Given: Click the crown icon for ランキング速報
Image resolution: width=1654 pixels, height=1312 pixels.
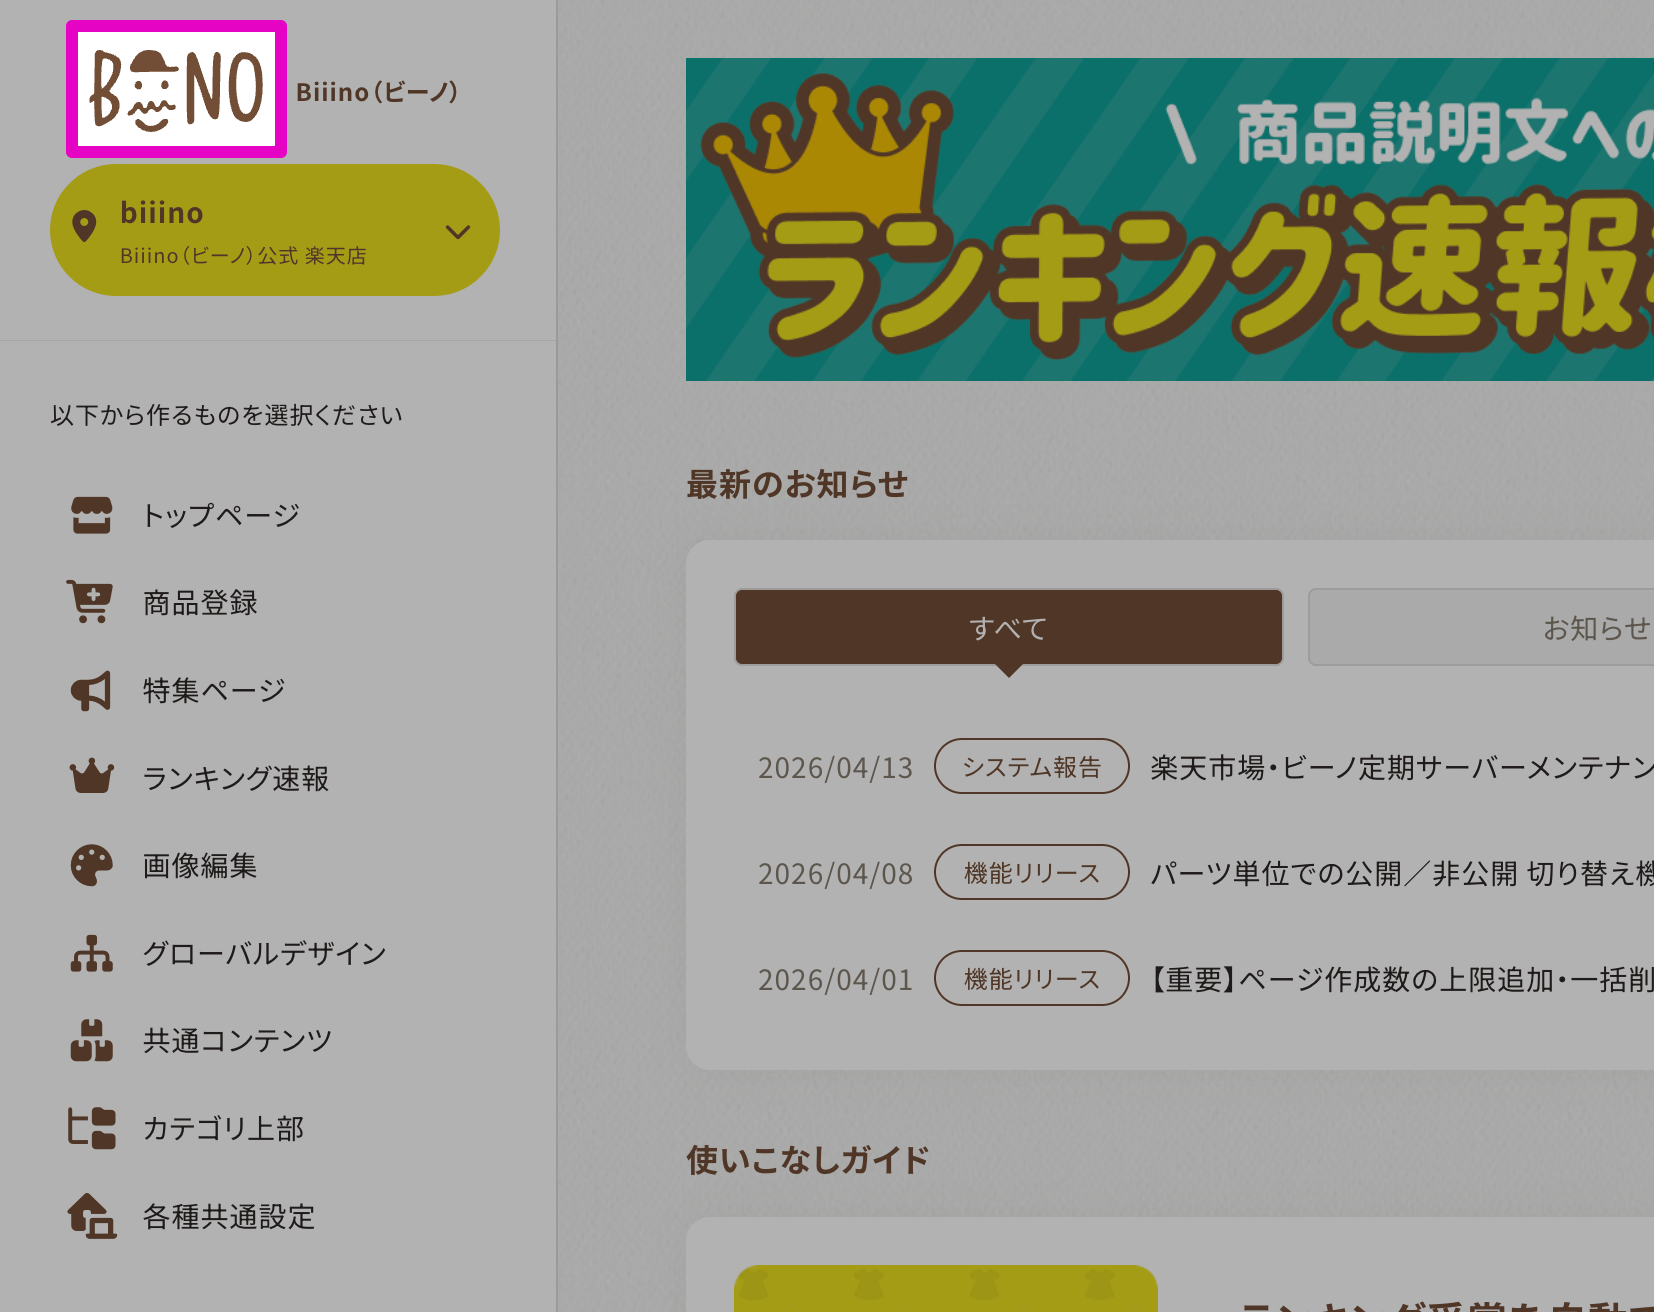Looking at the screenshot, I should pos(91,777).
